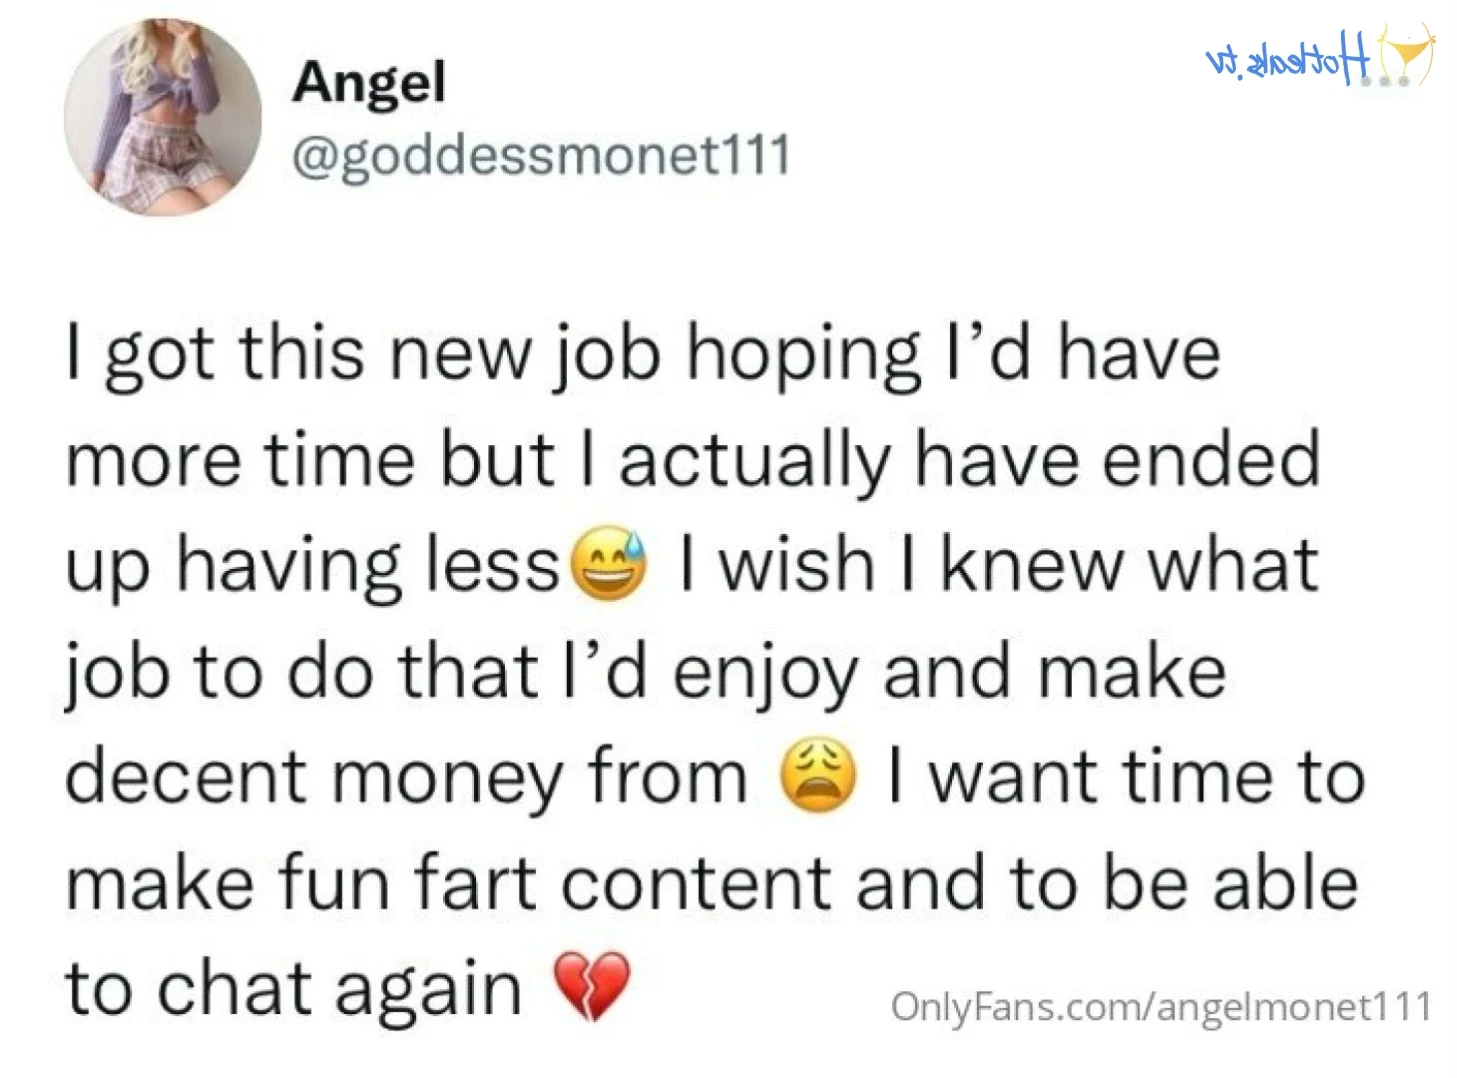Click the profile avatar photo
Image resolution: width=1457 pixels, height=1078 pixels.
[163, 117]
